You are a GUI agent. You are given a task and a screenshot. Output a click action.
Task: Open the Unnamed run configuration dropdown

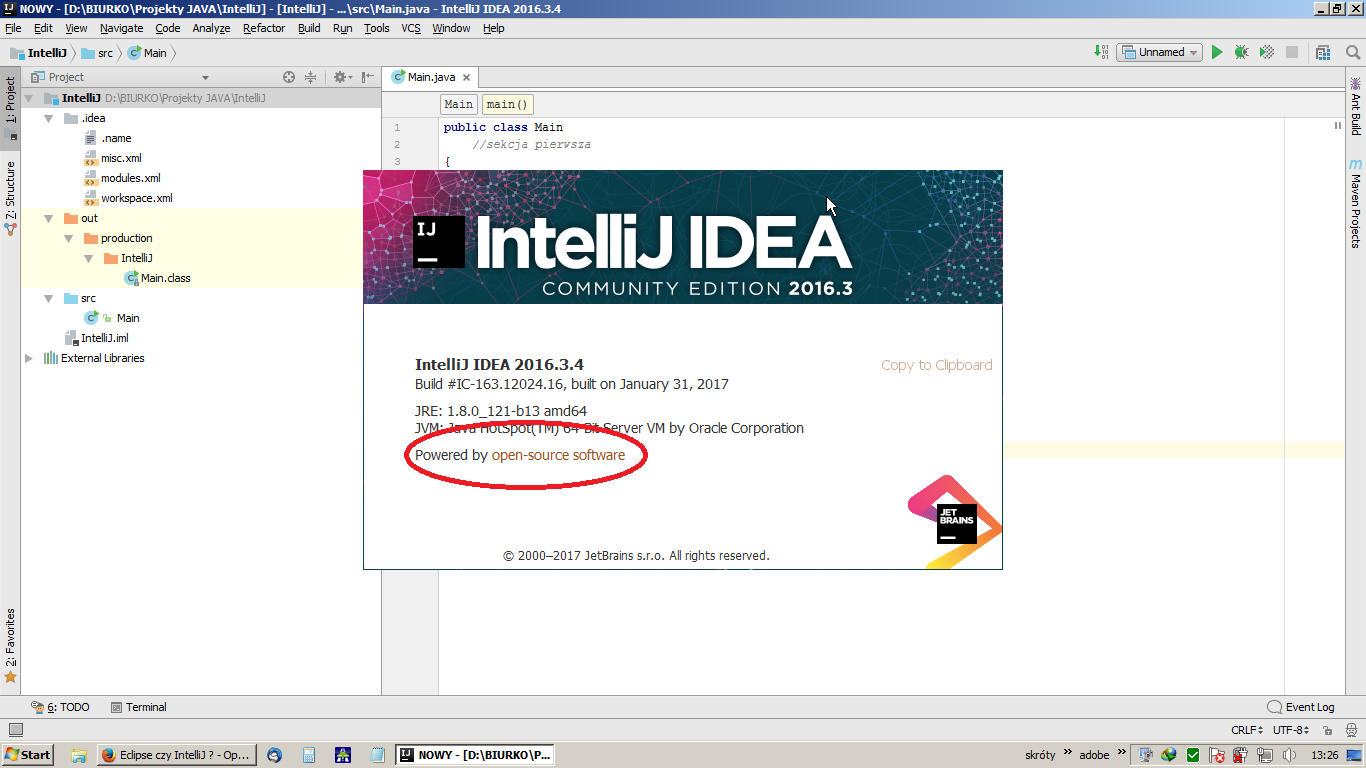(1160, 52)
